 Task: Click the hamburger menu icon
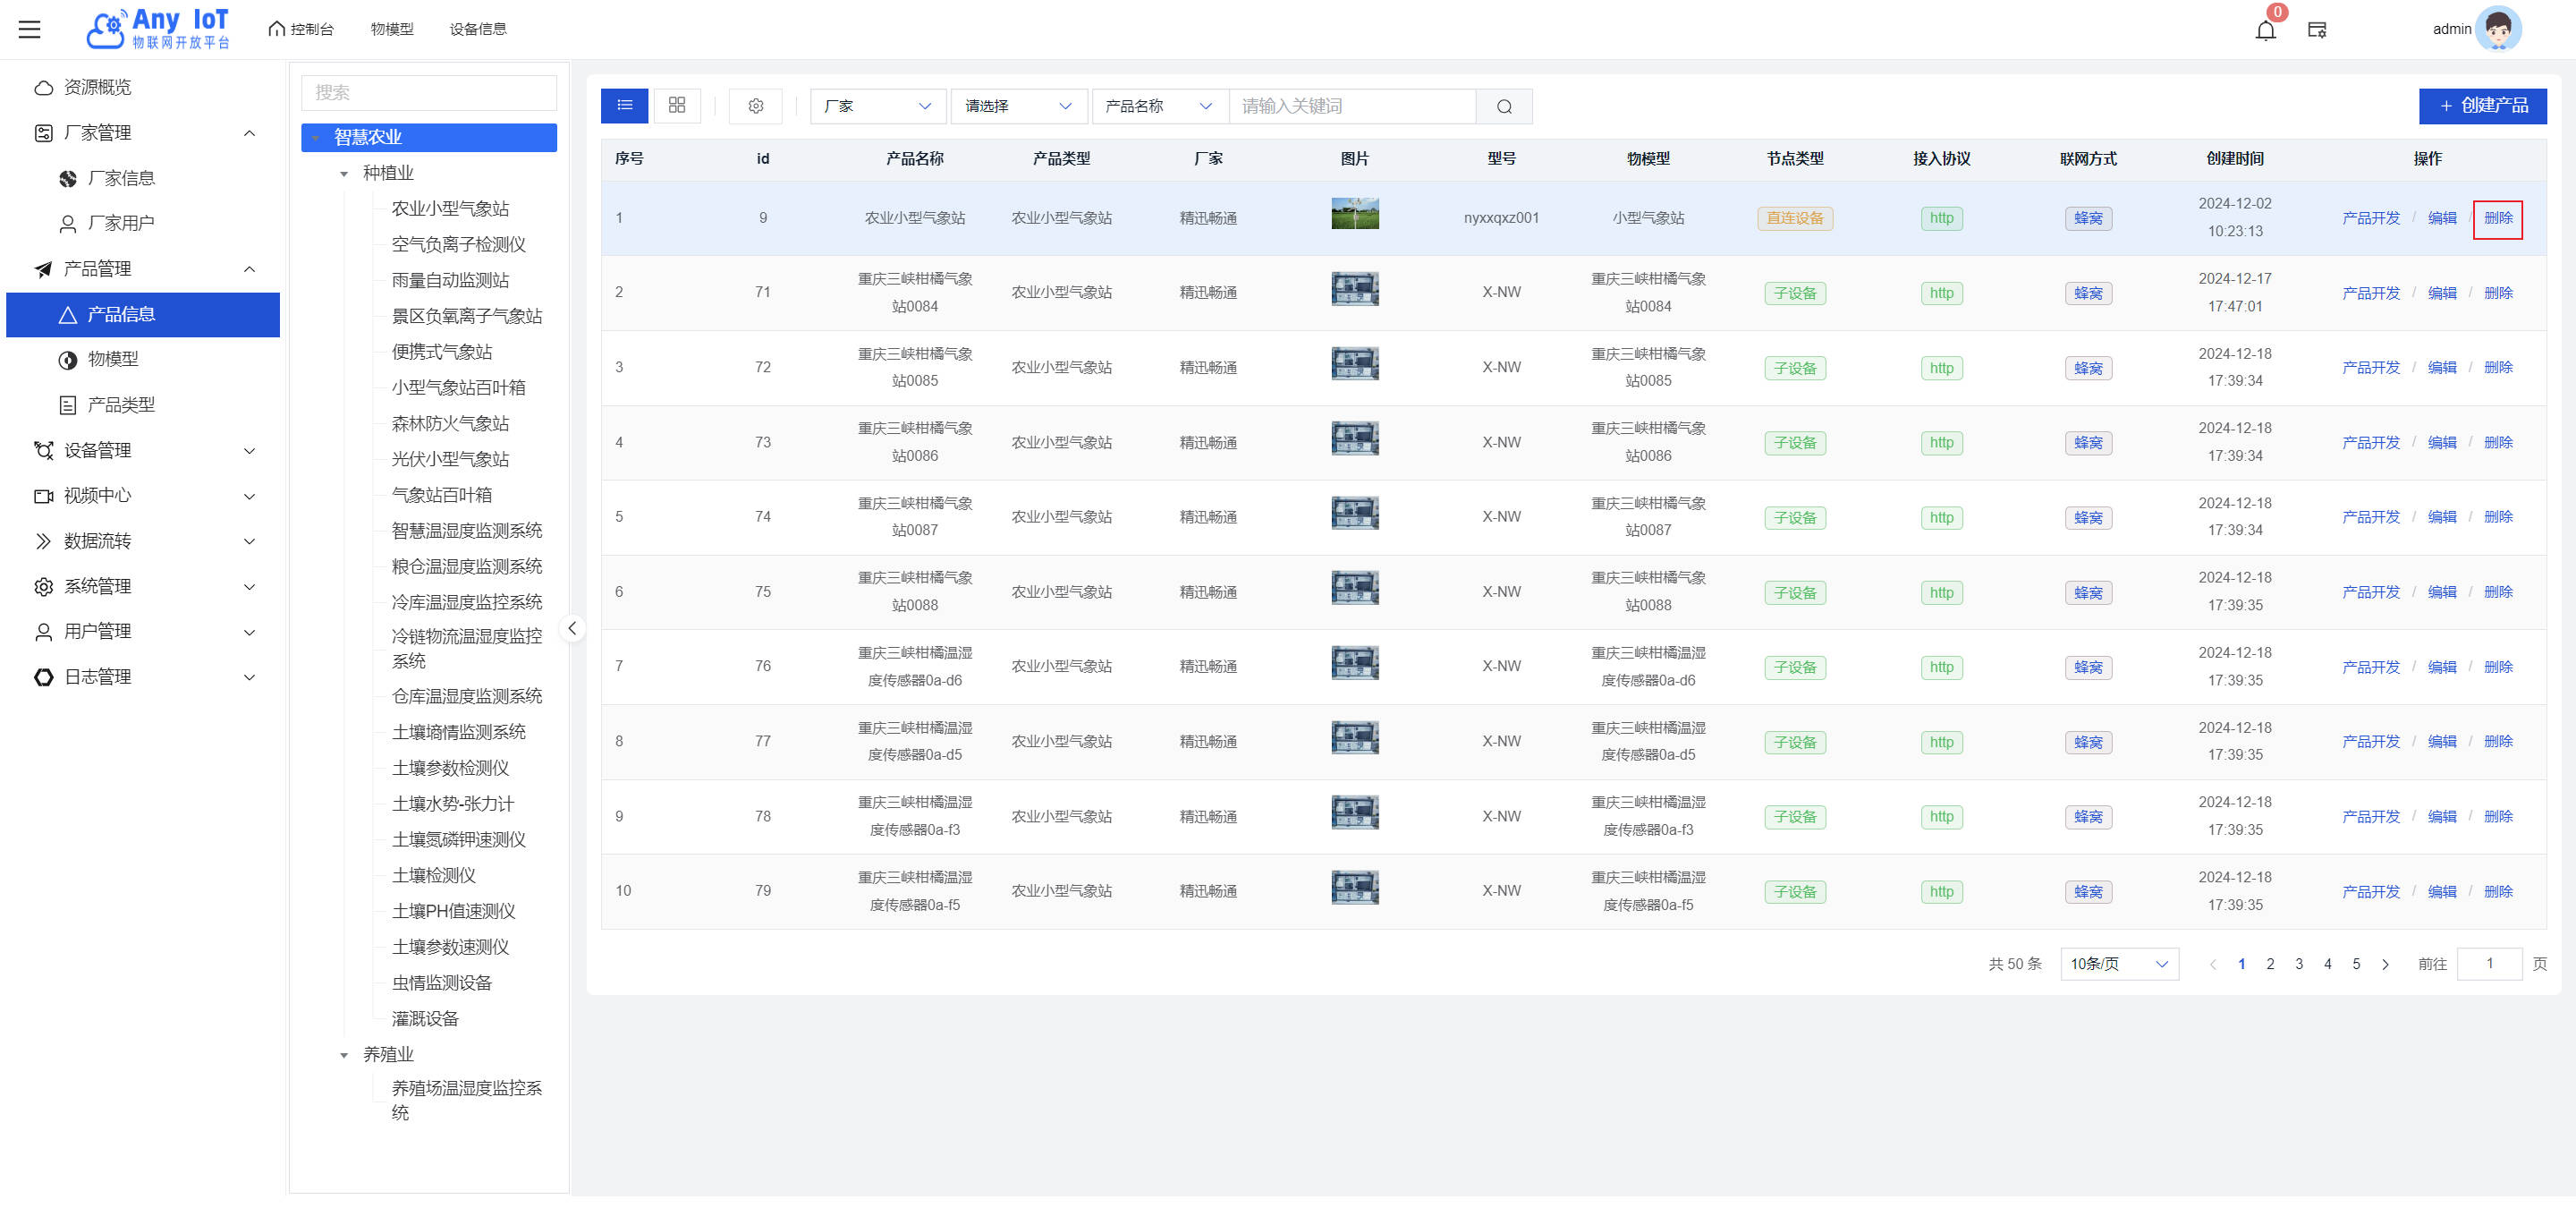coord(30,29)
